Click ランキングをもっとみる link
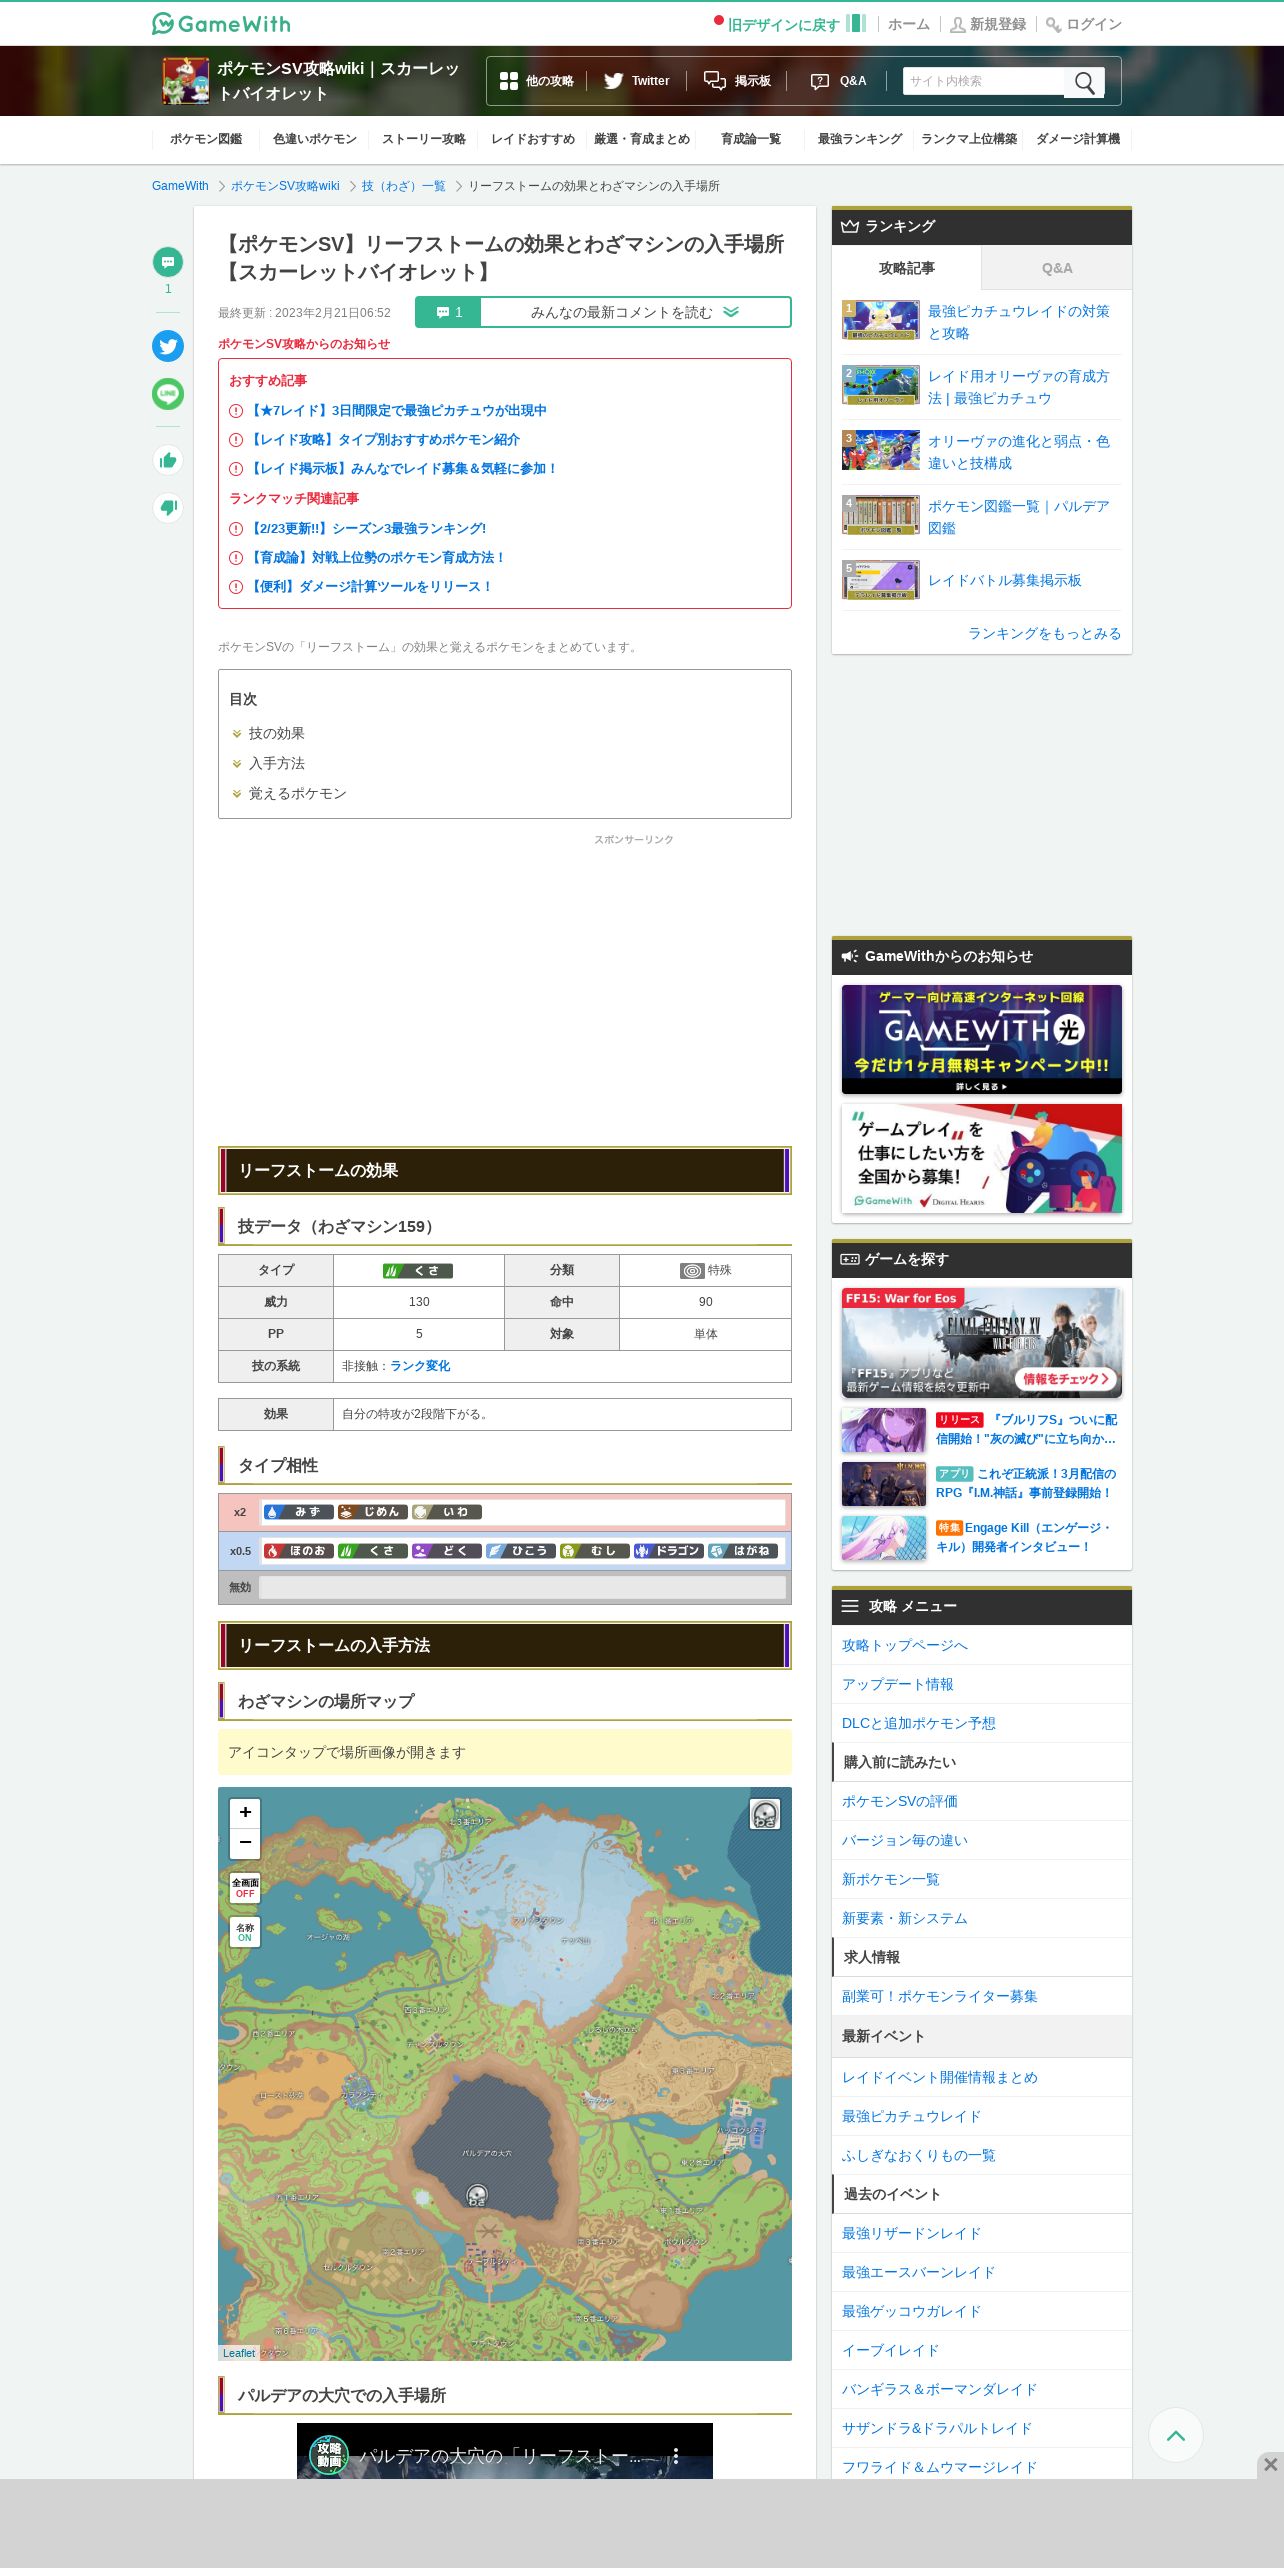1284x2568 pixels. pyautogui.click(x=1044, y=633)
